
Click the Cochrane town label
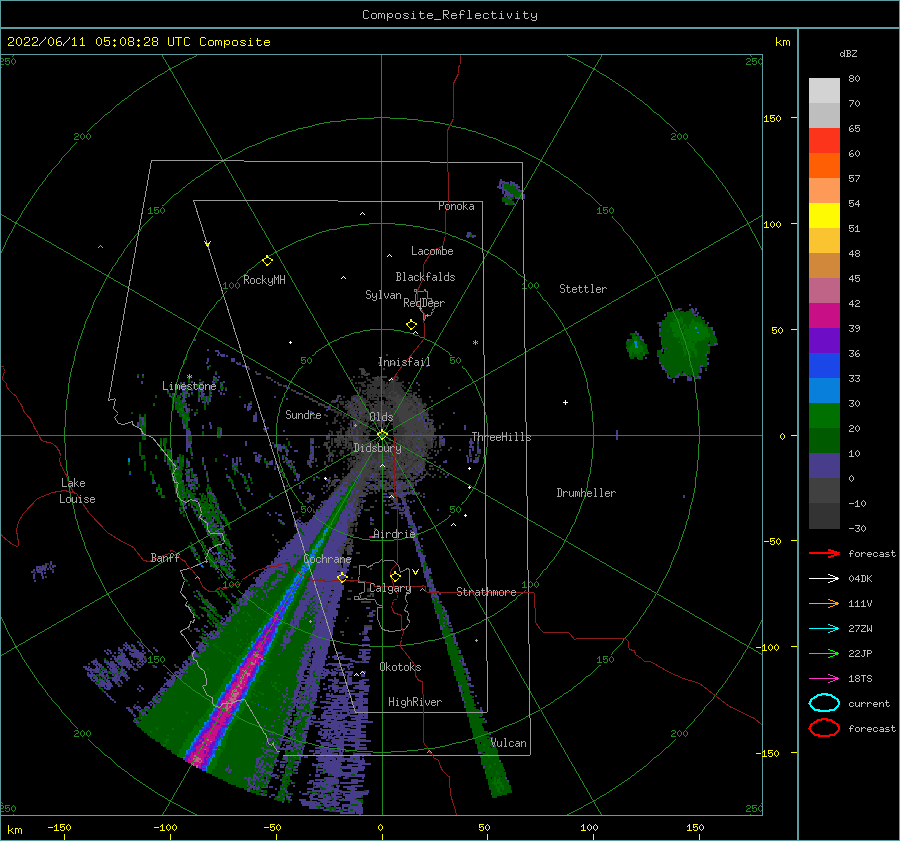pyautogui.click(x=327, y=559)
